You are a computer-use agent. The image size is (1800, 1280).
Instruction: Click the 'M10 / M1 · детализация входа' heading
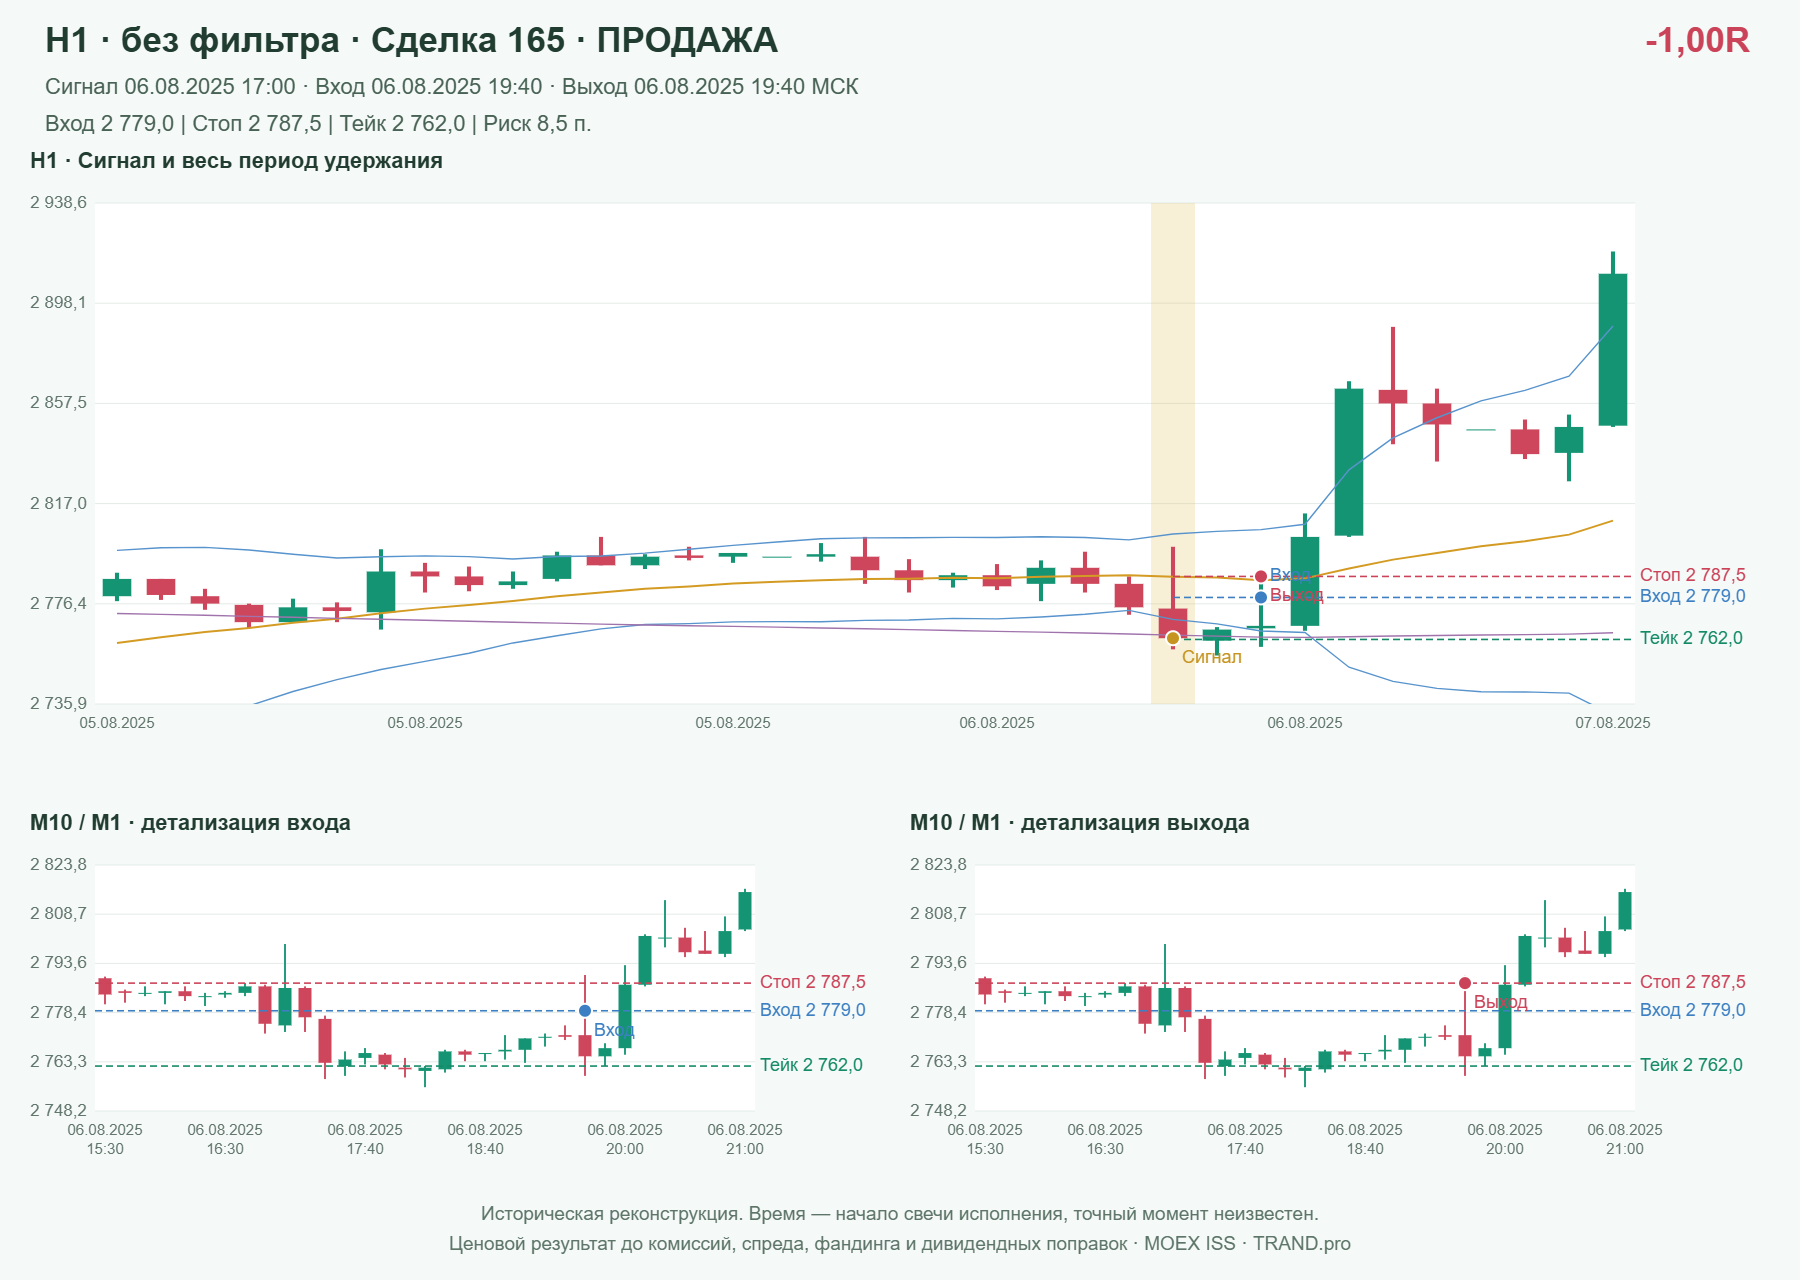click(190, 823)
